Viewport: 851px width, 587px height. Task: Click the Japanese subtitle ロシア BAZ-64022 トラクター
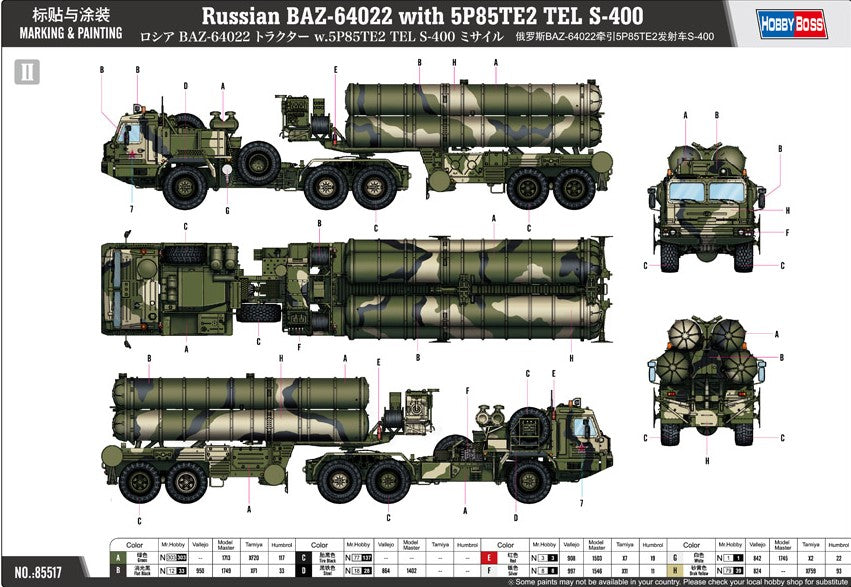point(321,37)
